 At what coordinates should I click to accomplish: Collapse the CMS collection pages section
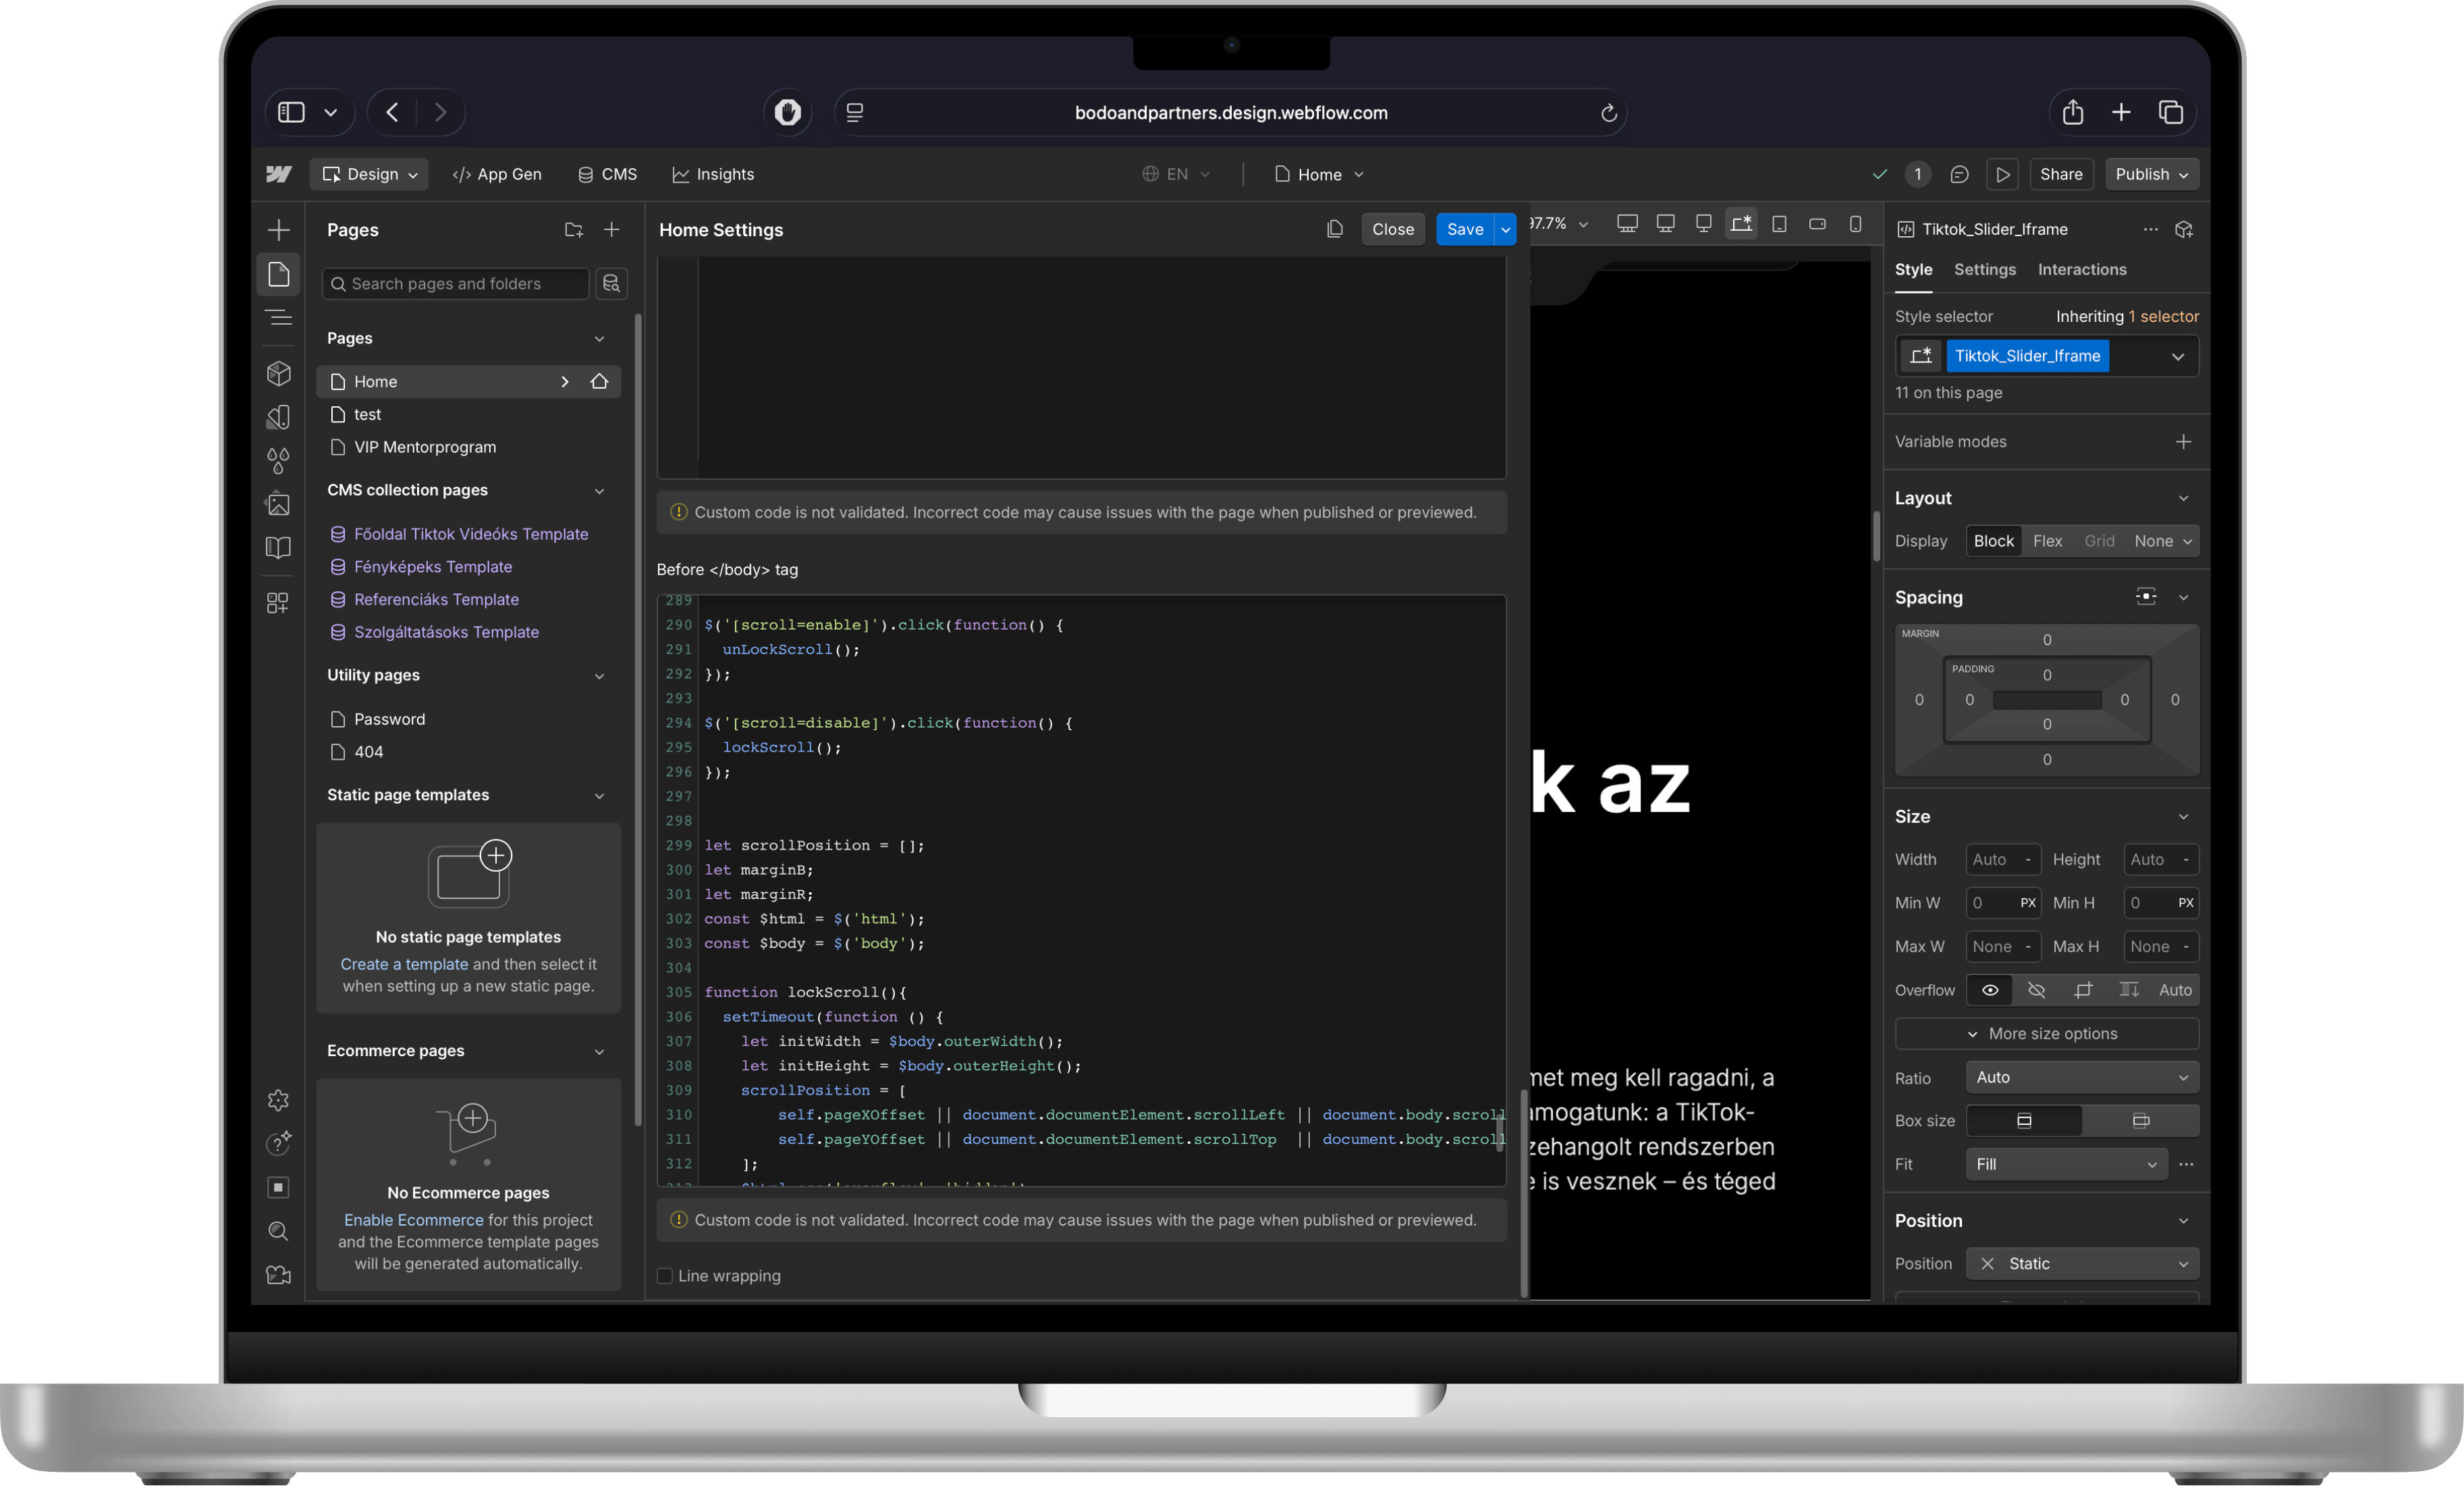pos(599,490)
